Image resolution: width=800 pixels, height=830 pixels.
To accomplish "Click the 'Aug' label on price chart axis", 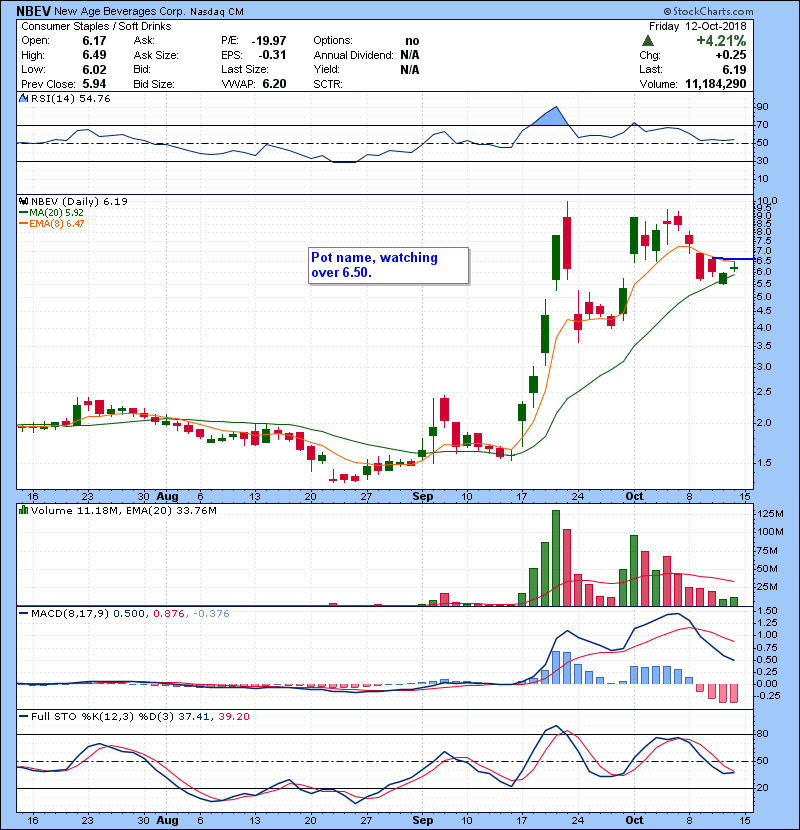I will [167, 496].
